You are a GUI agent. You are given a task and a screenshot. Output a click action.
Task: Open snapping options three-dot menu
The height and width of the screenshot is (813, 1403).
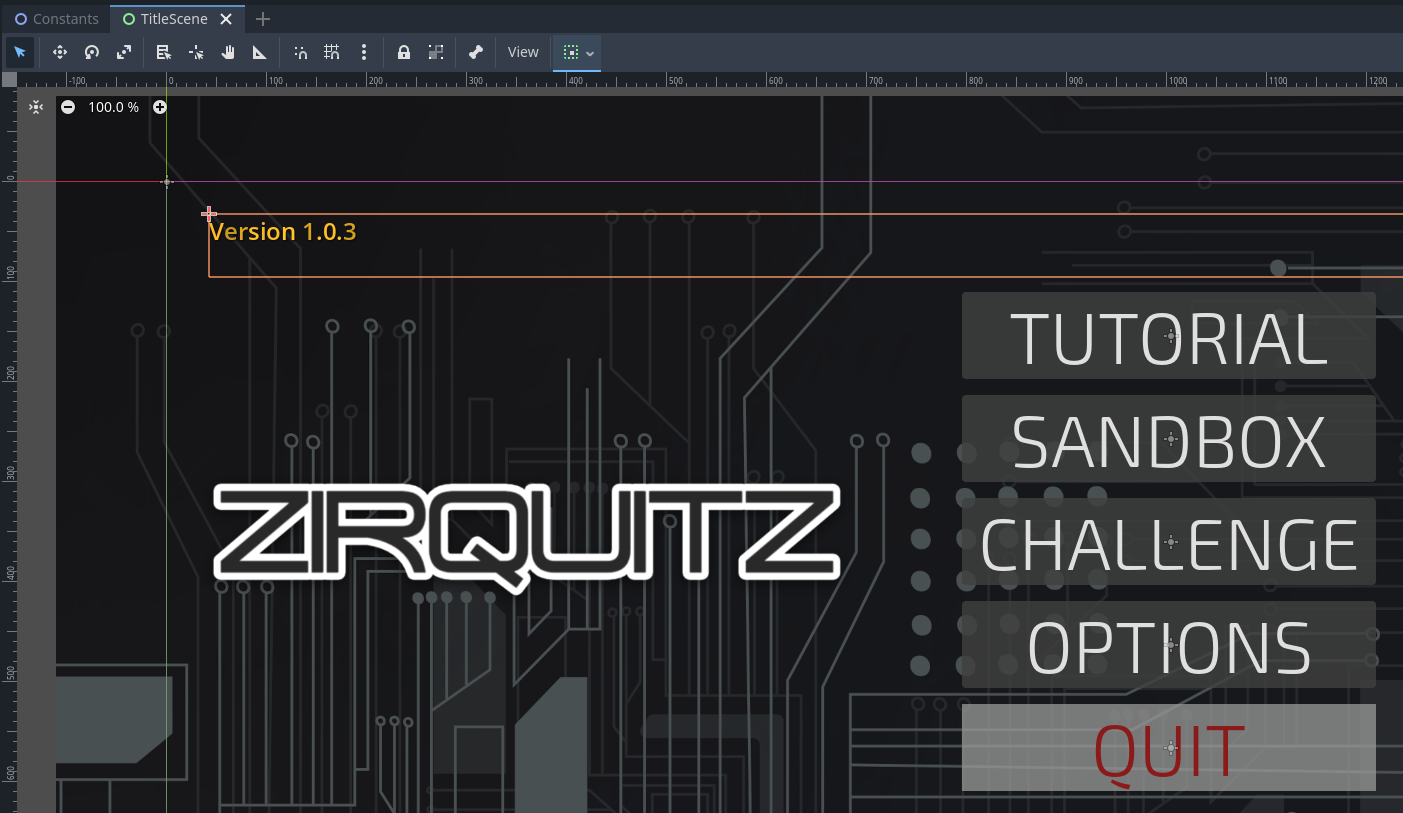pos(364,52)
